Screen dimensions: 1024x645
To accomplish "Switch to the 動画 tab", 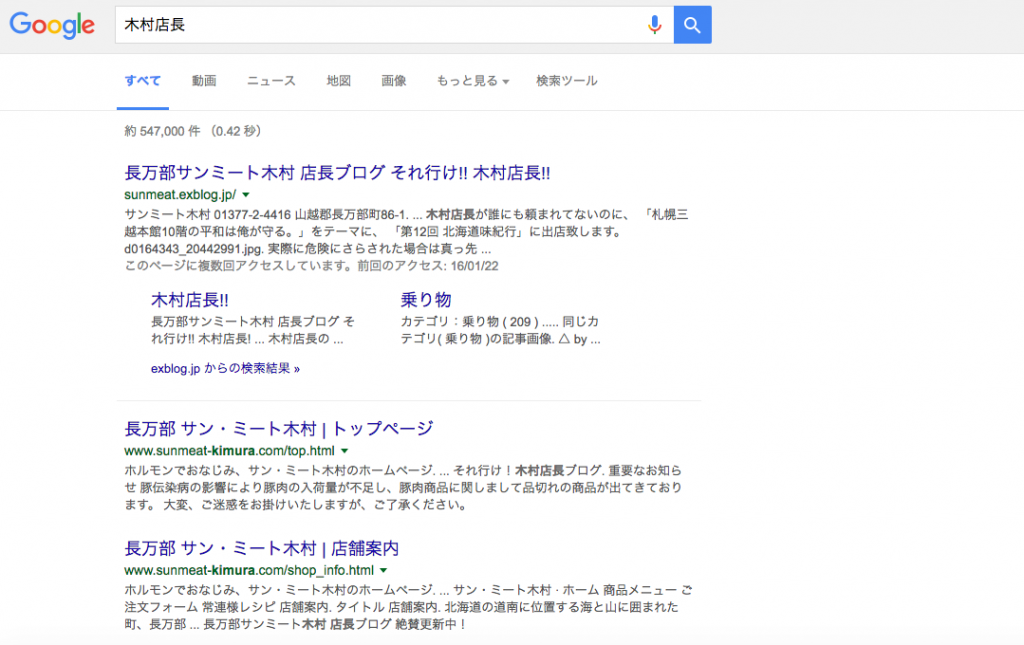I will (x=204, y=81).
